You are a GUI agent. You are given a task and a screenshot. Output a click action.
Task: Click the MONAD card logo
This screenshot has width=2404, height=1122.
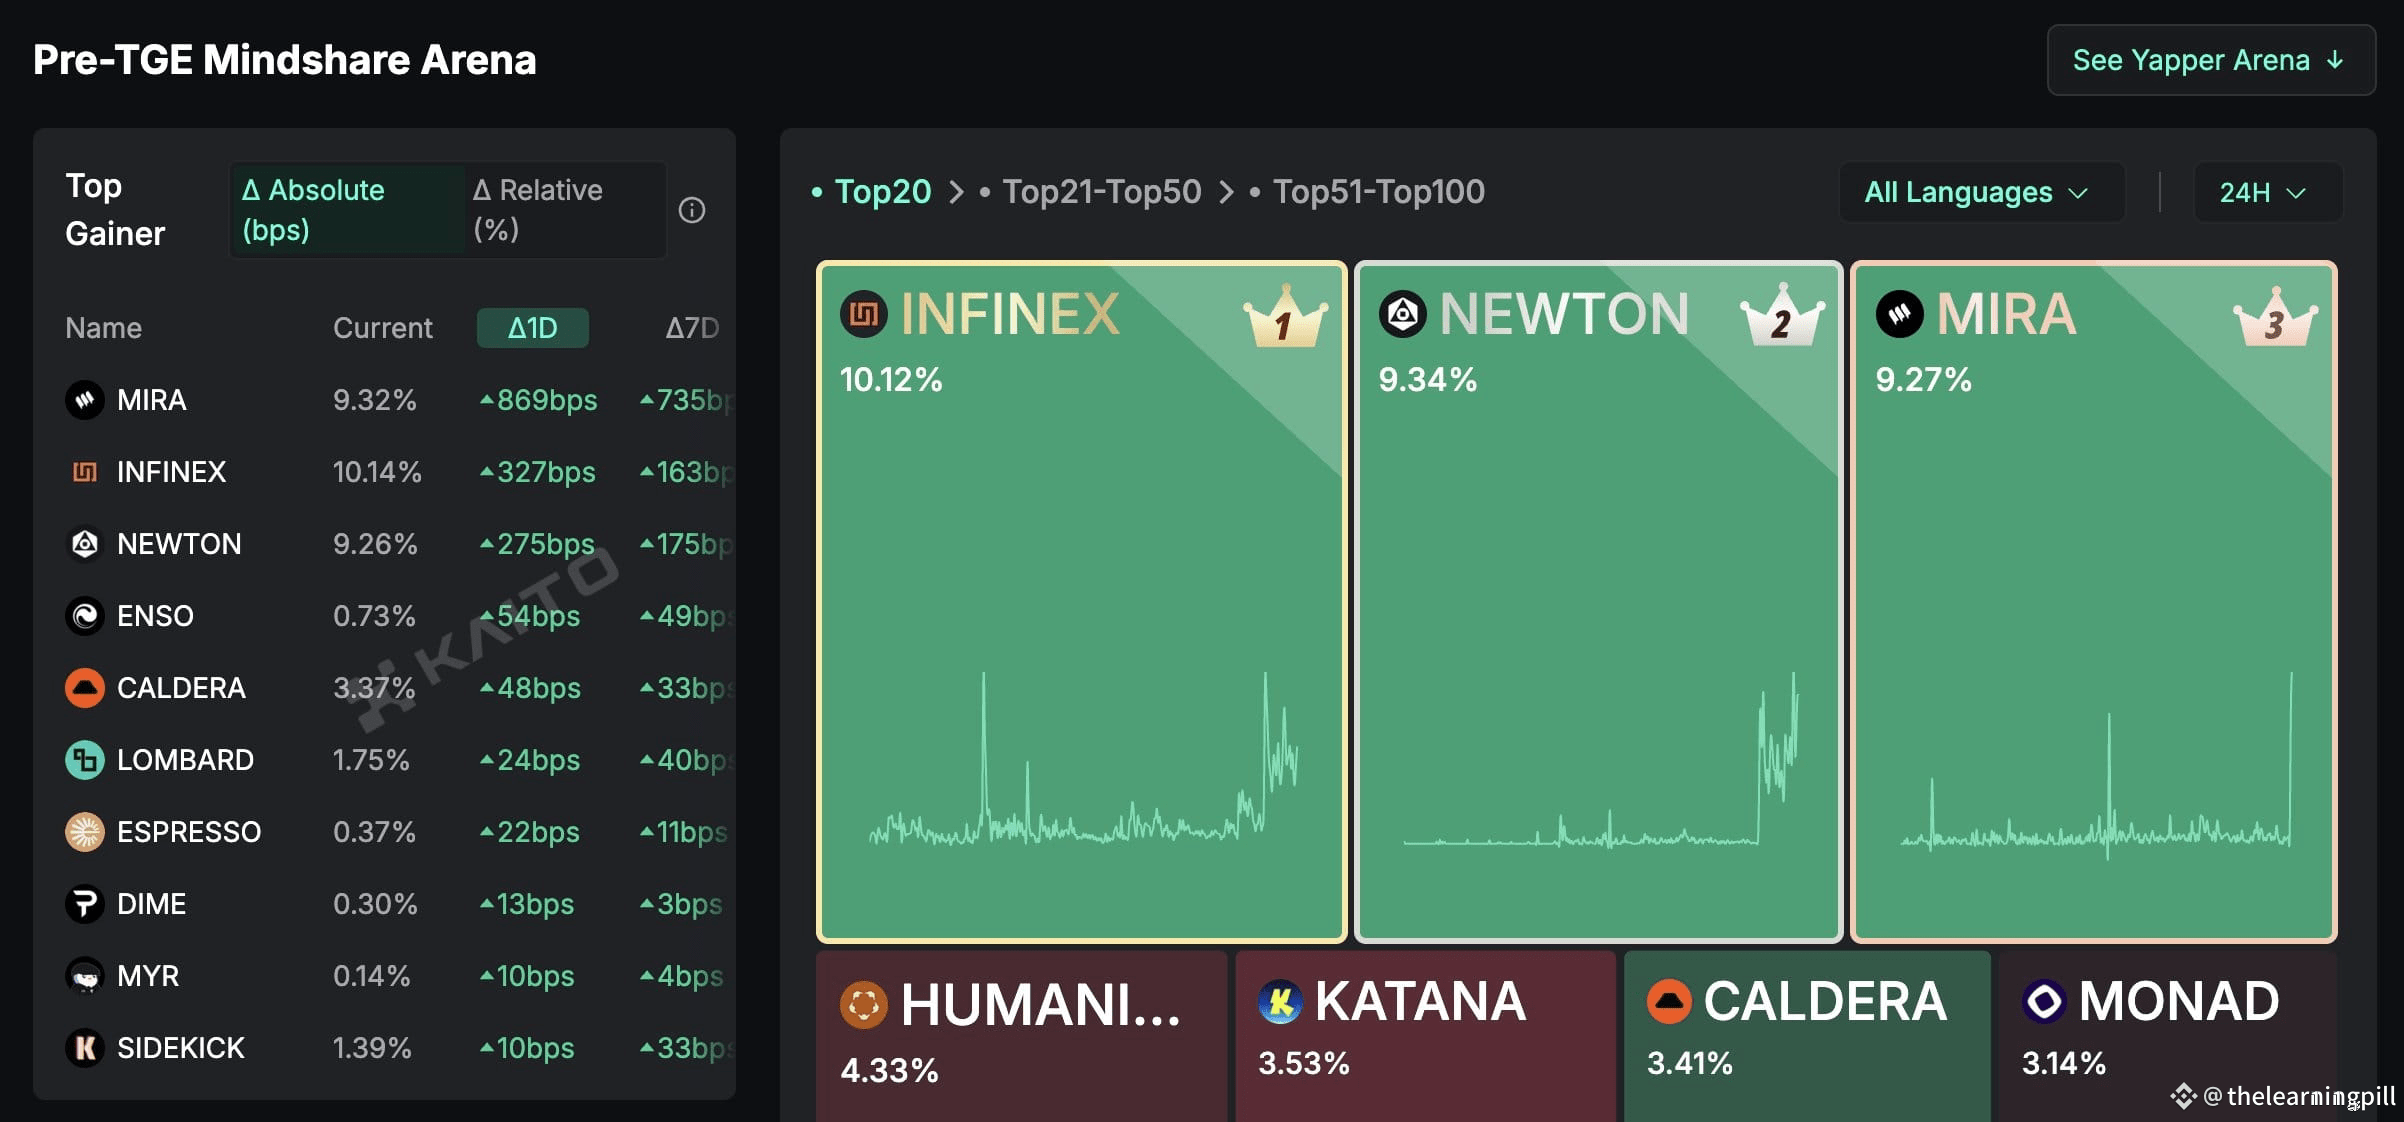[x=2044, y=1001]
